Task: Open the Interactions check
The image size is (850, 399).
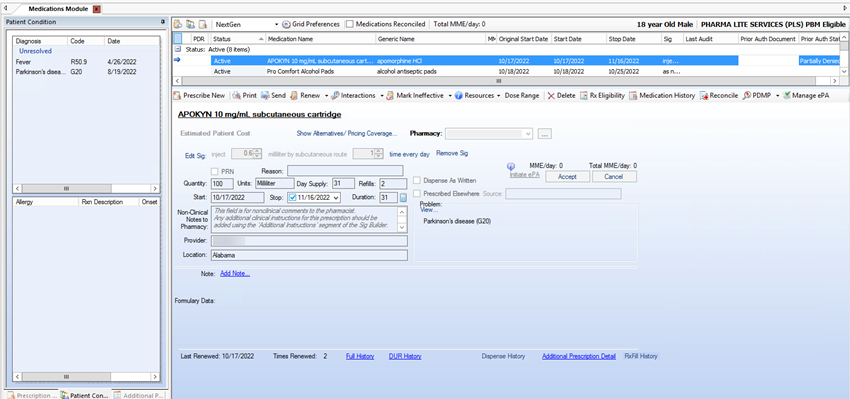Action: [353, 95]
